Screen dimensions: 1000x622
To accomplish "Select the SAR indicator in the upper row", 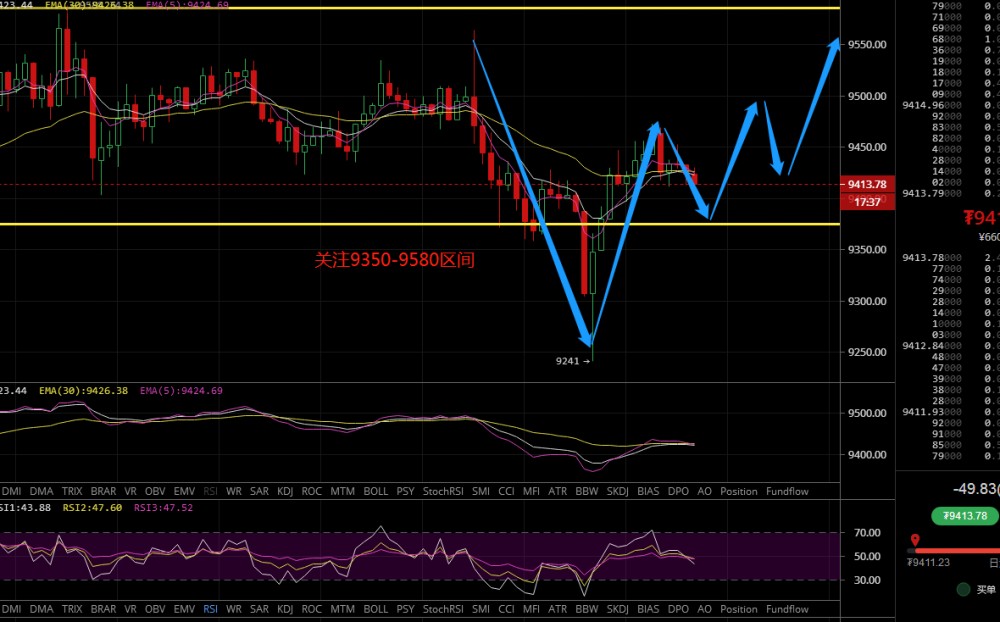I will pos(259,492).
